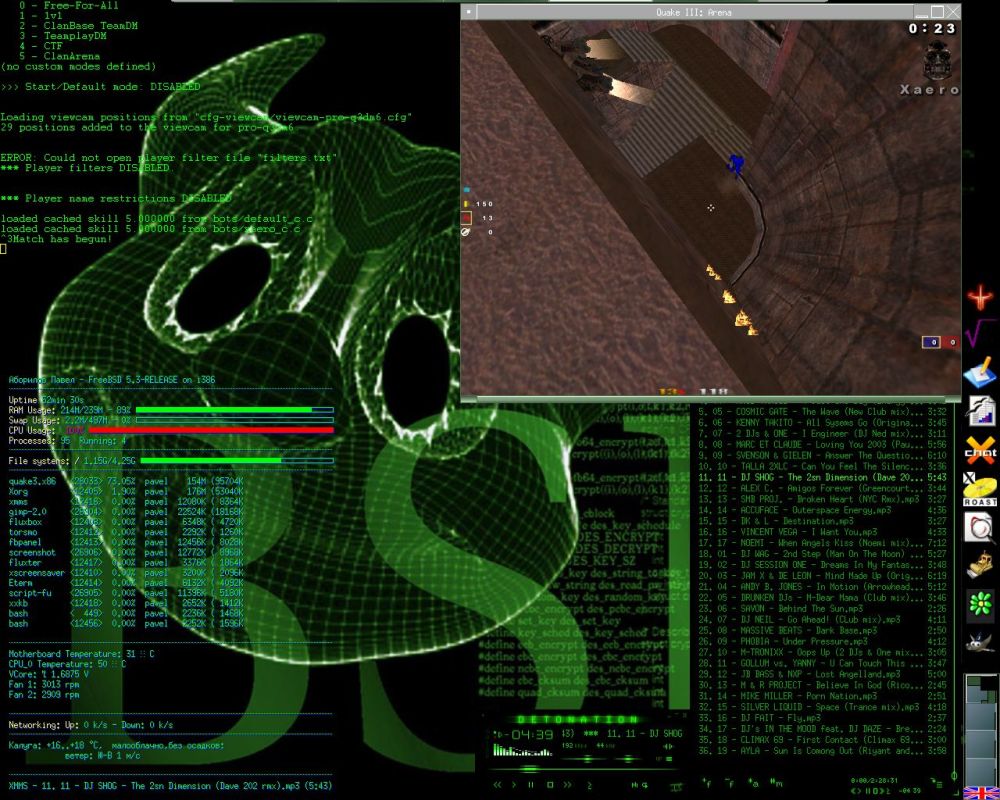Select playlist track MARC ET CLAUDE - Loving You 2003

(822, 445)
